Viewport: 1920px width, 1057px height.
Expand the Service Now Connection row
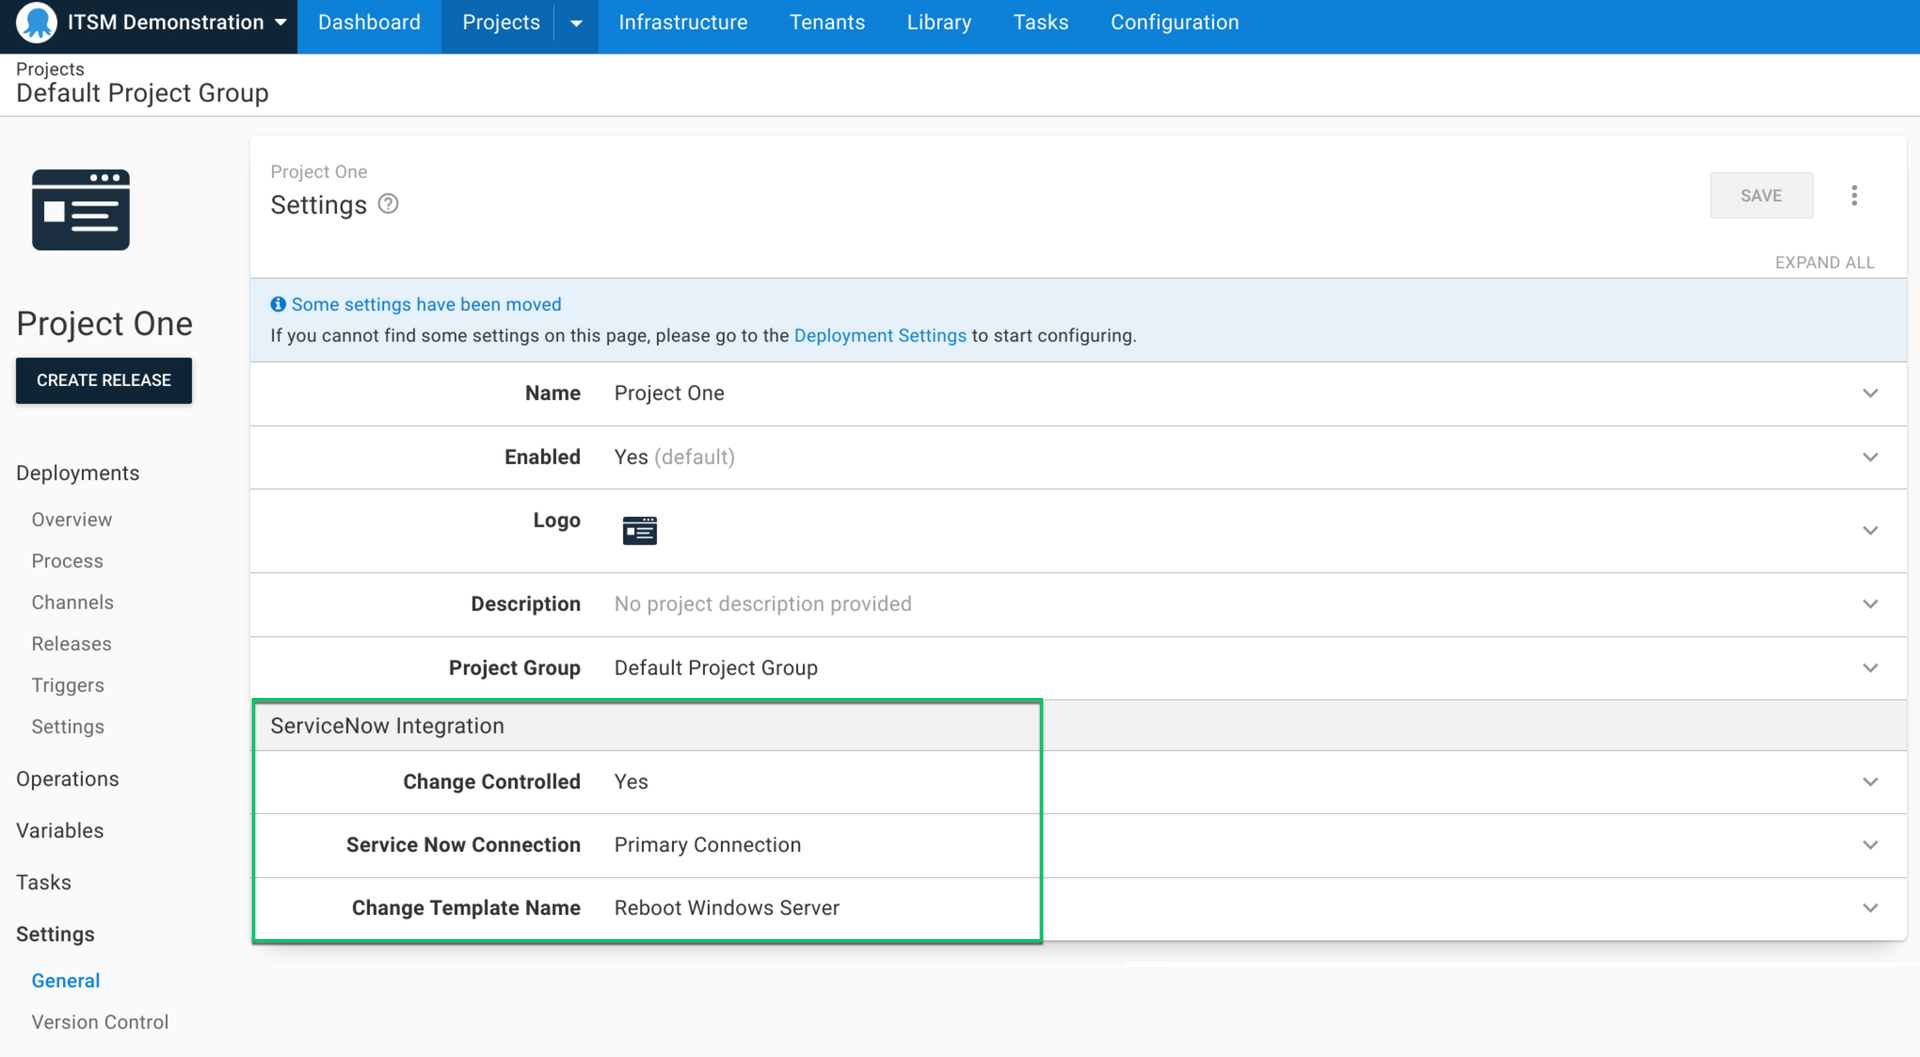coord(1870,845)
